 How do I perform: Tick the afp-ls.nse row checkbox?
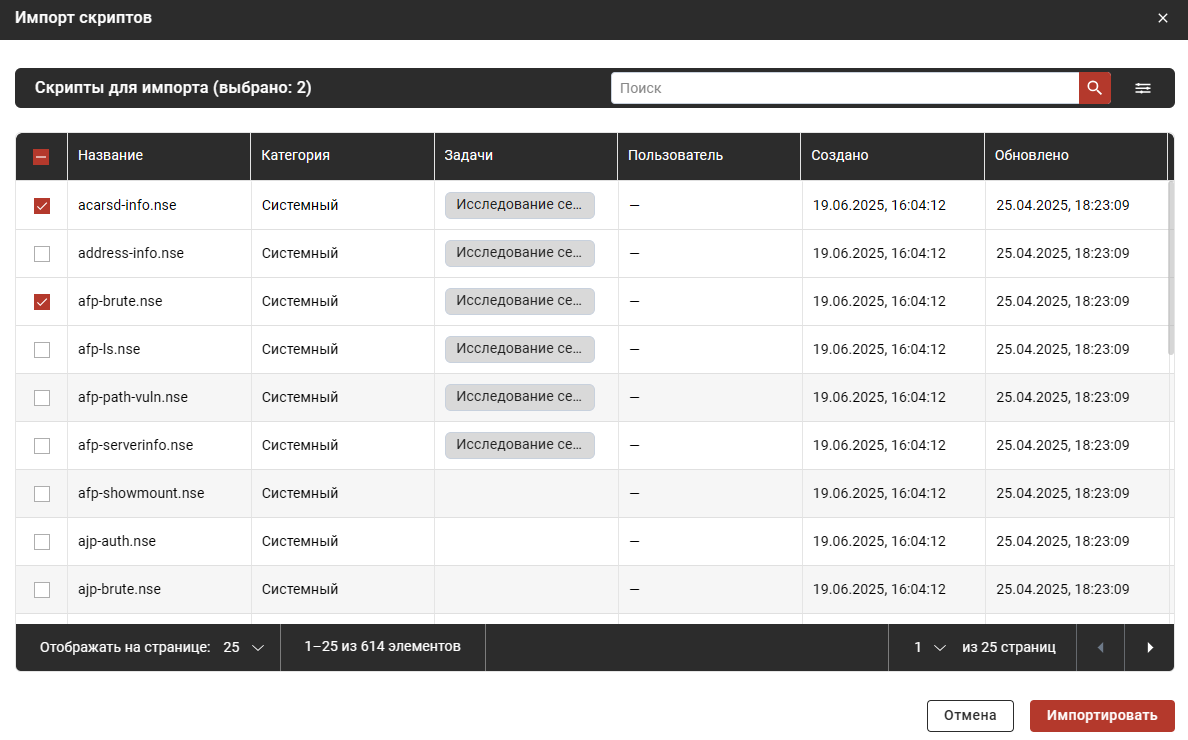(41, 349)
